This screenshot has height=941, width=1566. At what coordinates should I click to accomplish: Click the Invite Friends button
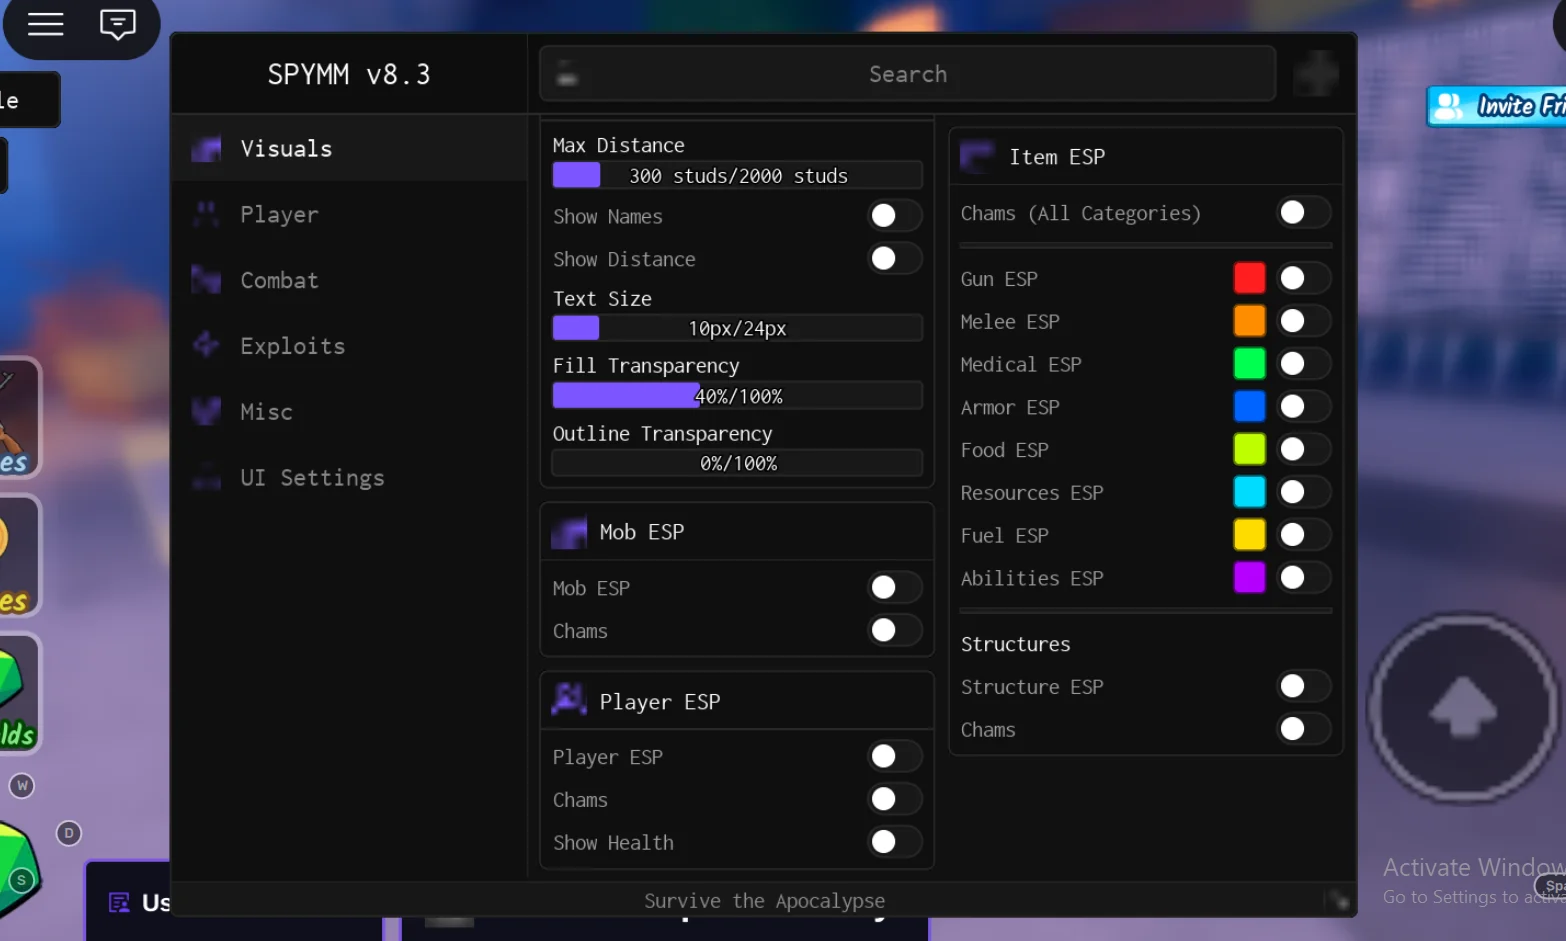[x=1496, y=106]
